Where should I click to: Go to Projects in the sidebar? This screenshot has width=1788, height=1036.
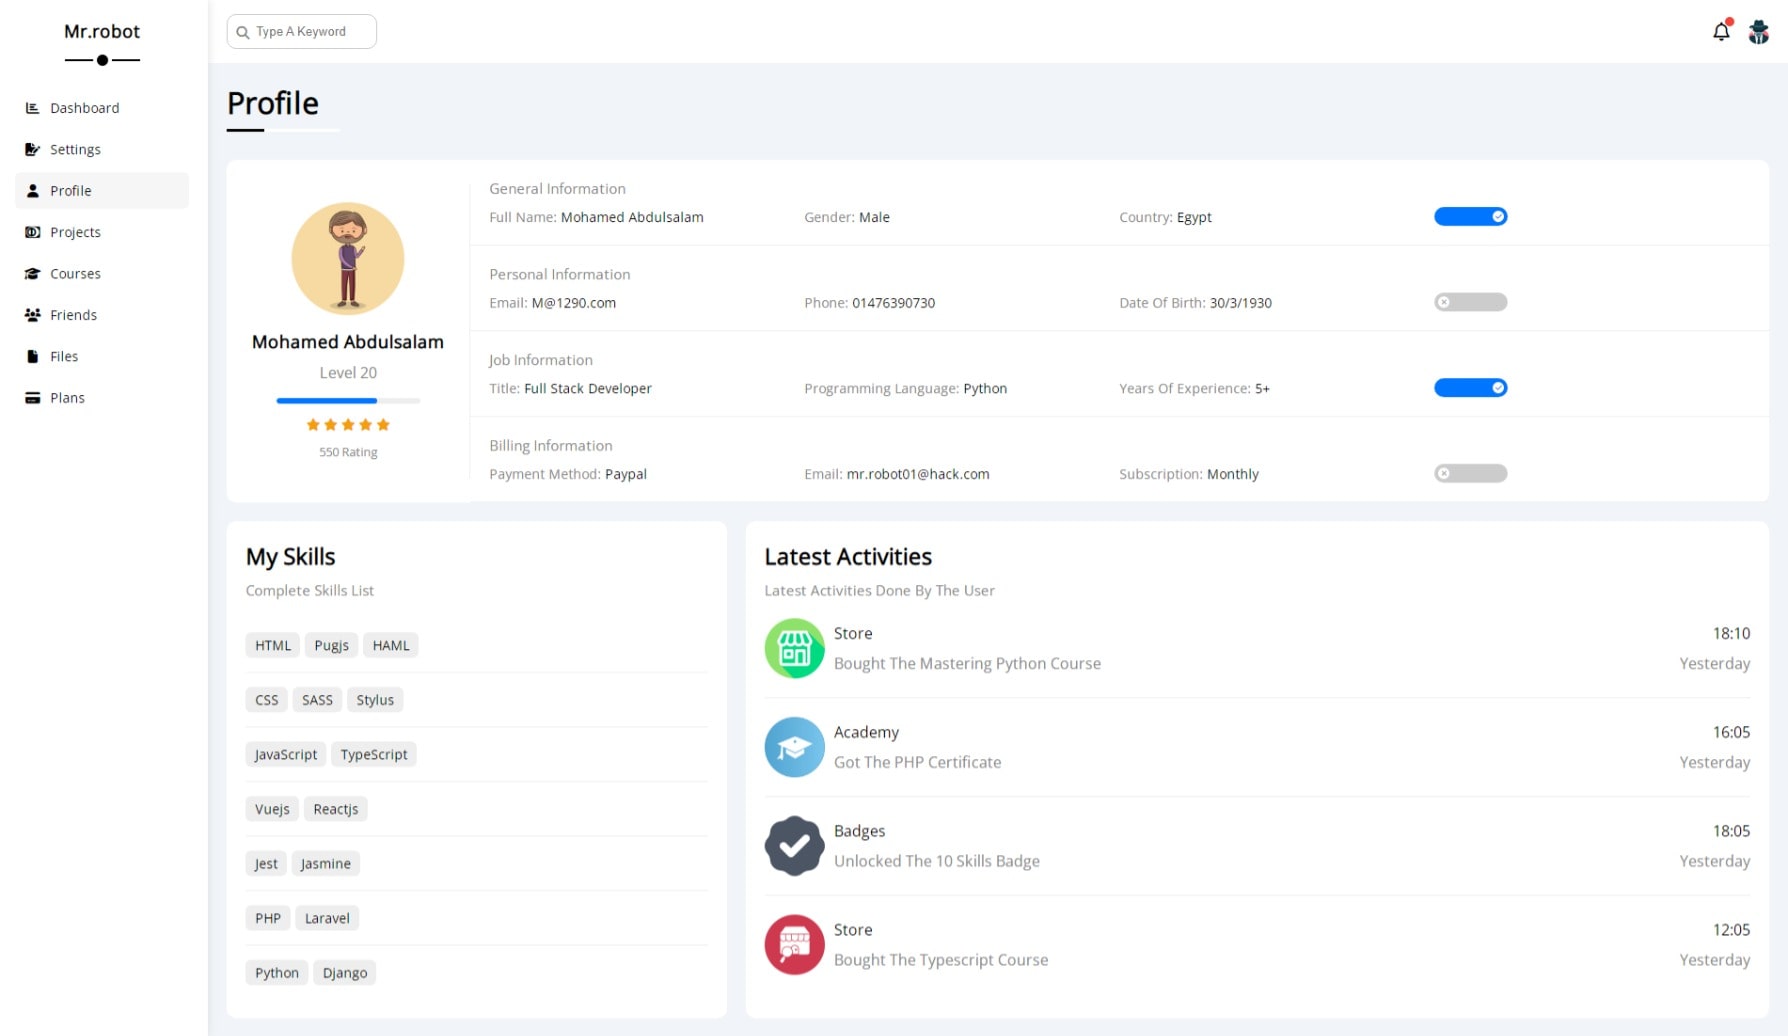75,232
